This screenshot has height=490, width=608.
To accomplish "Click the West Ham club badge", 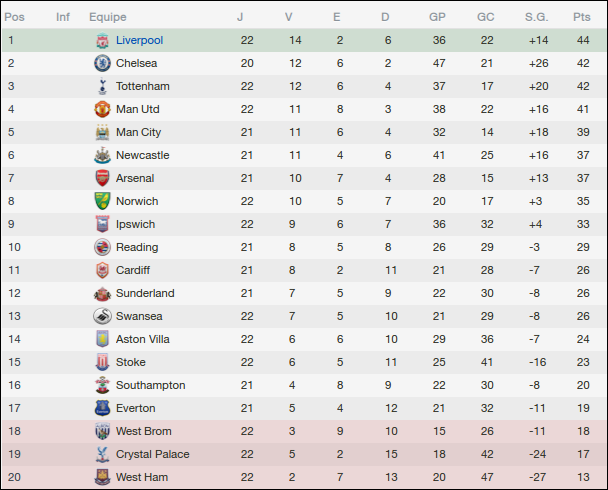I will (x=101, y=477).
